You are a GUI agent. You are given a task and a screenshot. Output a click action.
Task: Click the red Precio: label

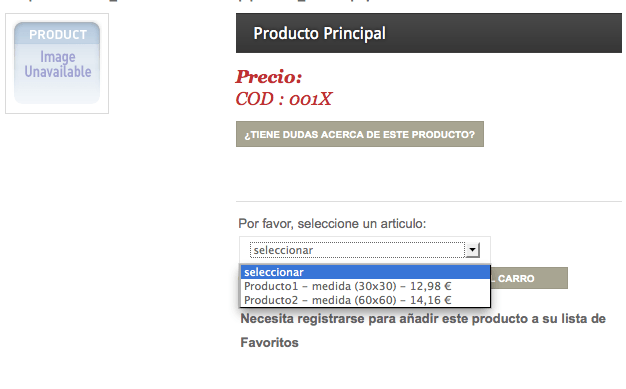coord(269,77)
